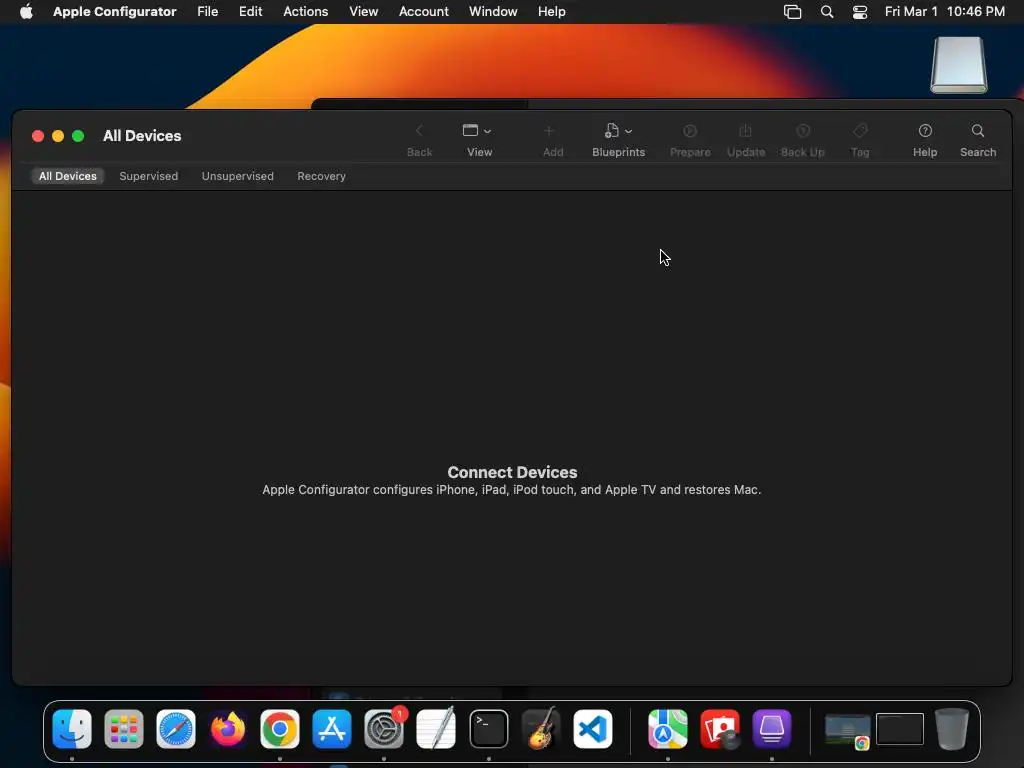This screenshot has width=1024, height=768.
Task: Show devices in the Recovery tab
Action: point(321,176)
